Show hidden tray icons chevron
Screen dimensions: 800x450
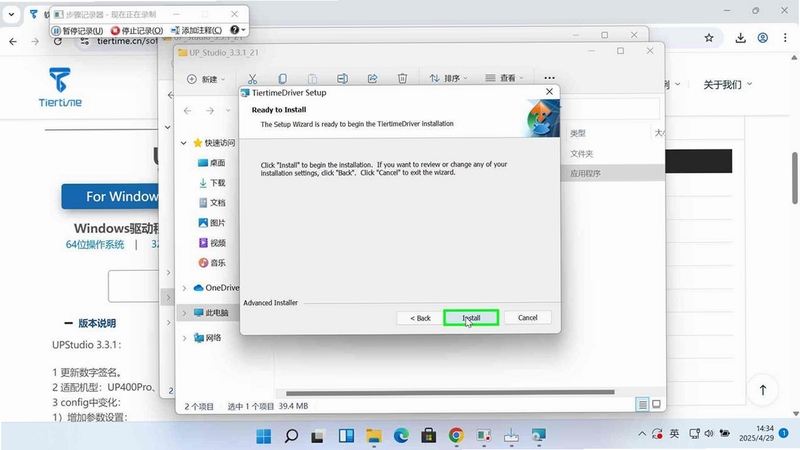click(x=642, y=434)
